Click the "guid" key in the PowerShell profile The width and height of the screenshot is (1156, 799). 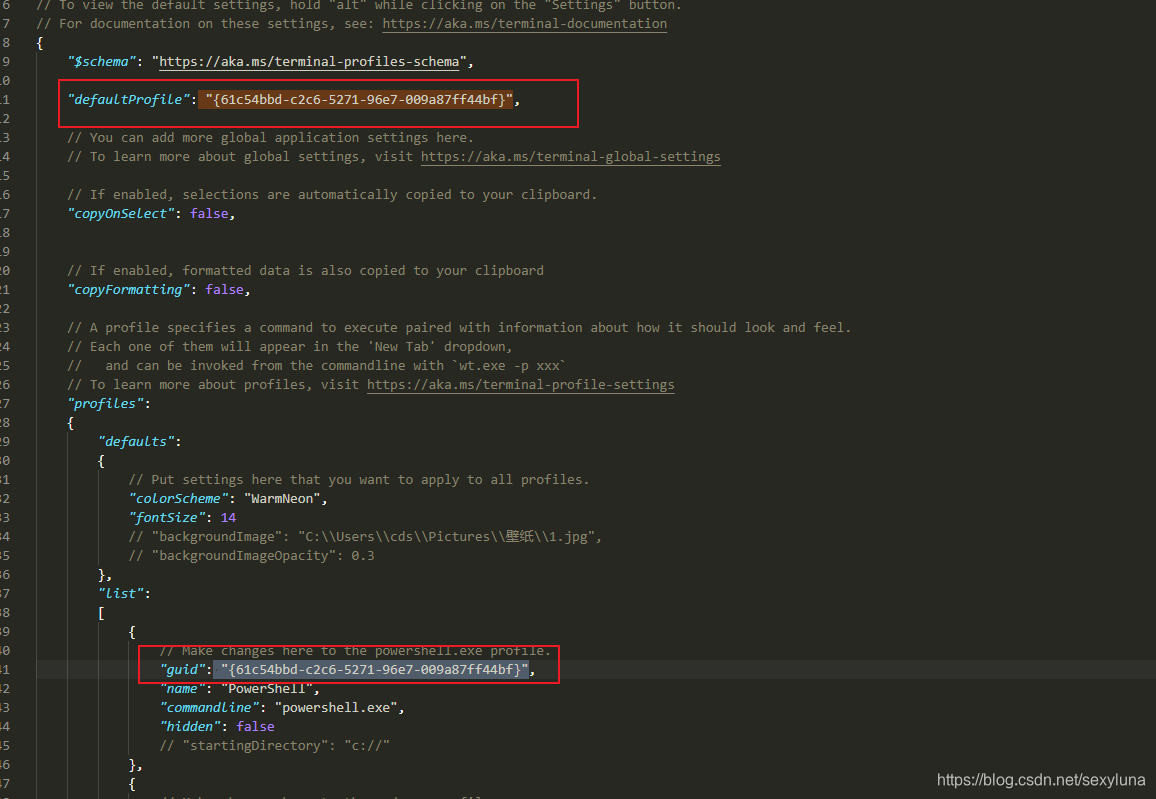[x=182, y=670]
